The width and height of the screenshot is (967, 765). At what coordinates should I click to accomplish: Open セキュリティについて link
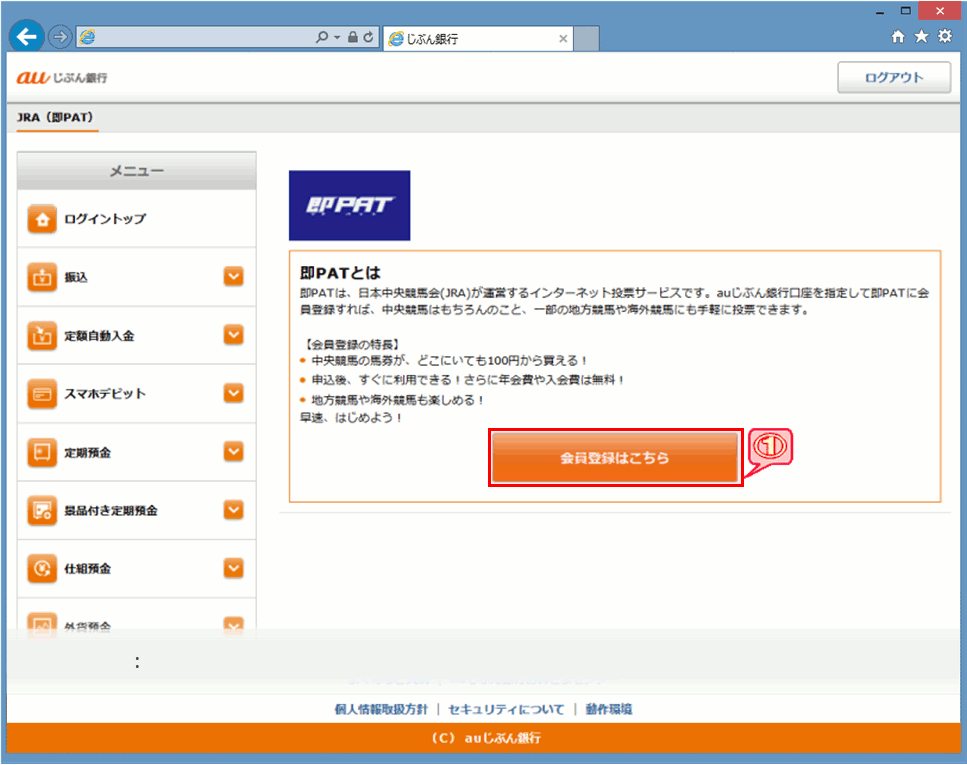click(x=506, y=709)
